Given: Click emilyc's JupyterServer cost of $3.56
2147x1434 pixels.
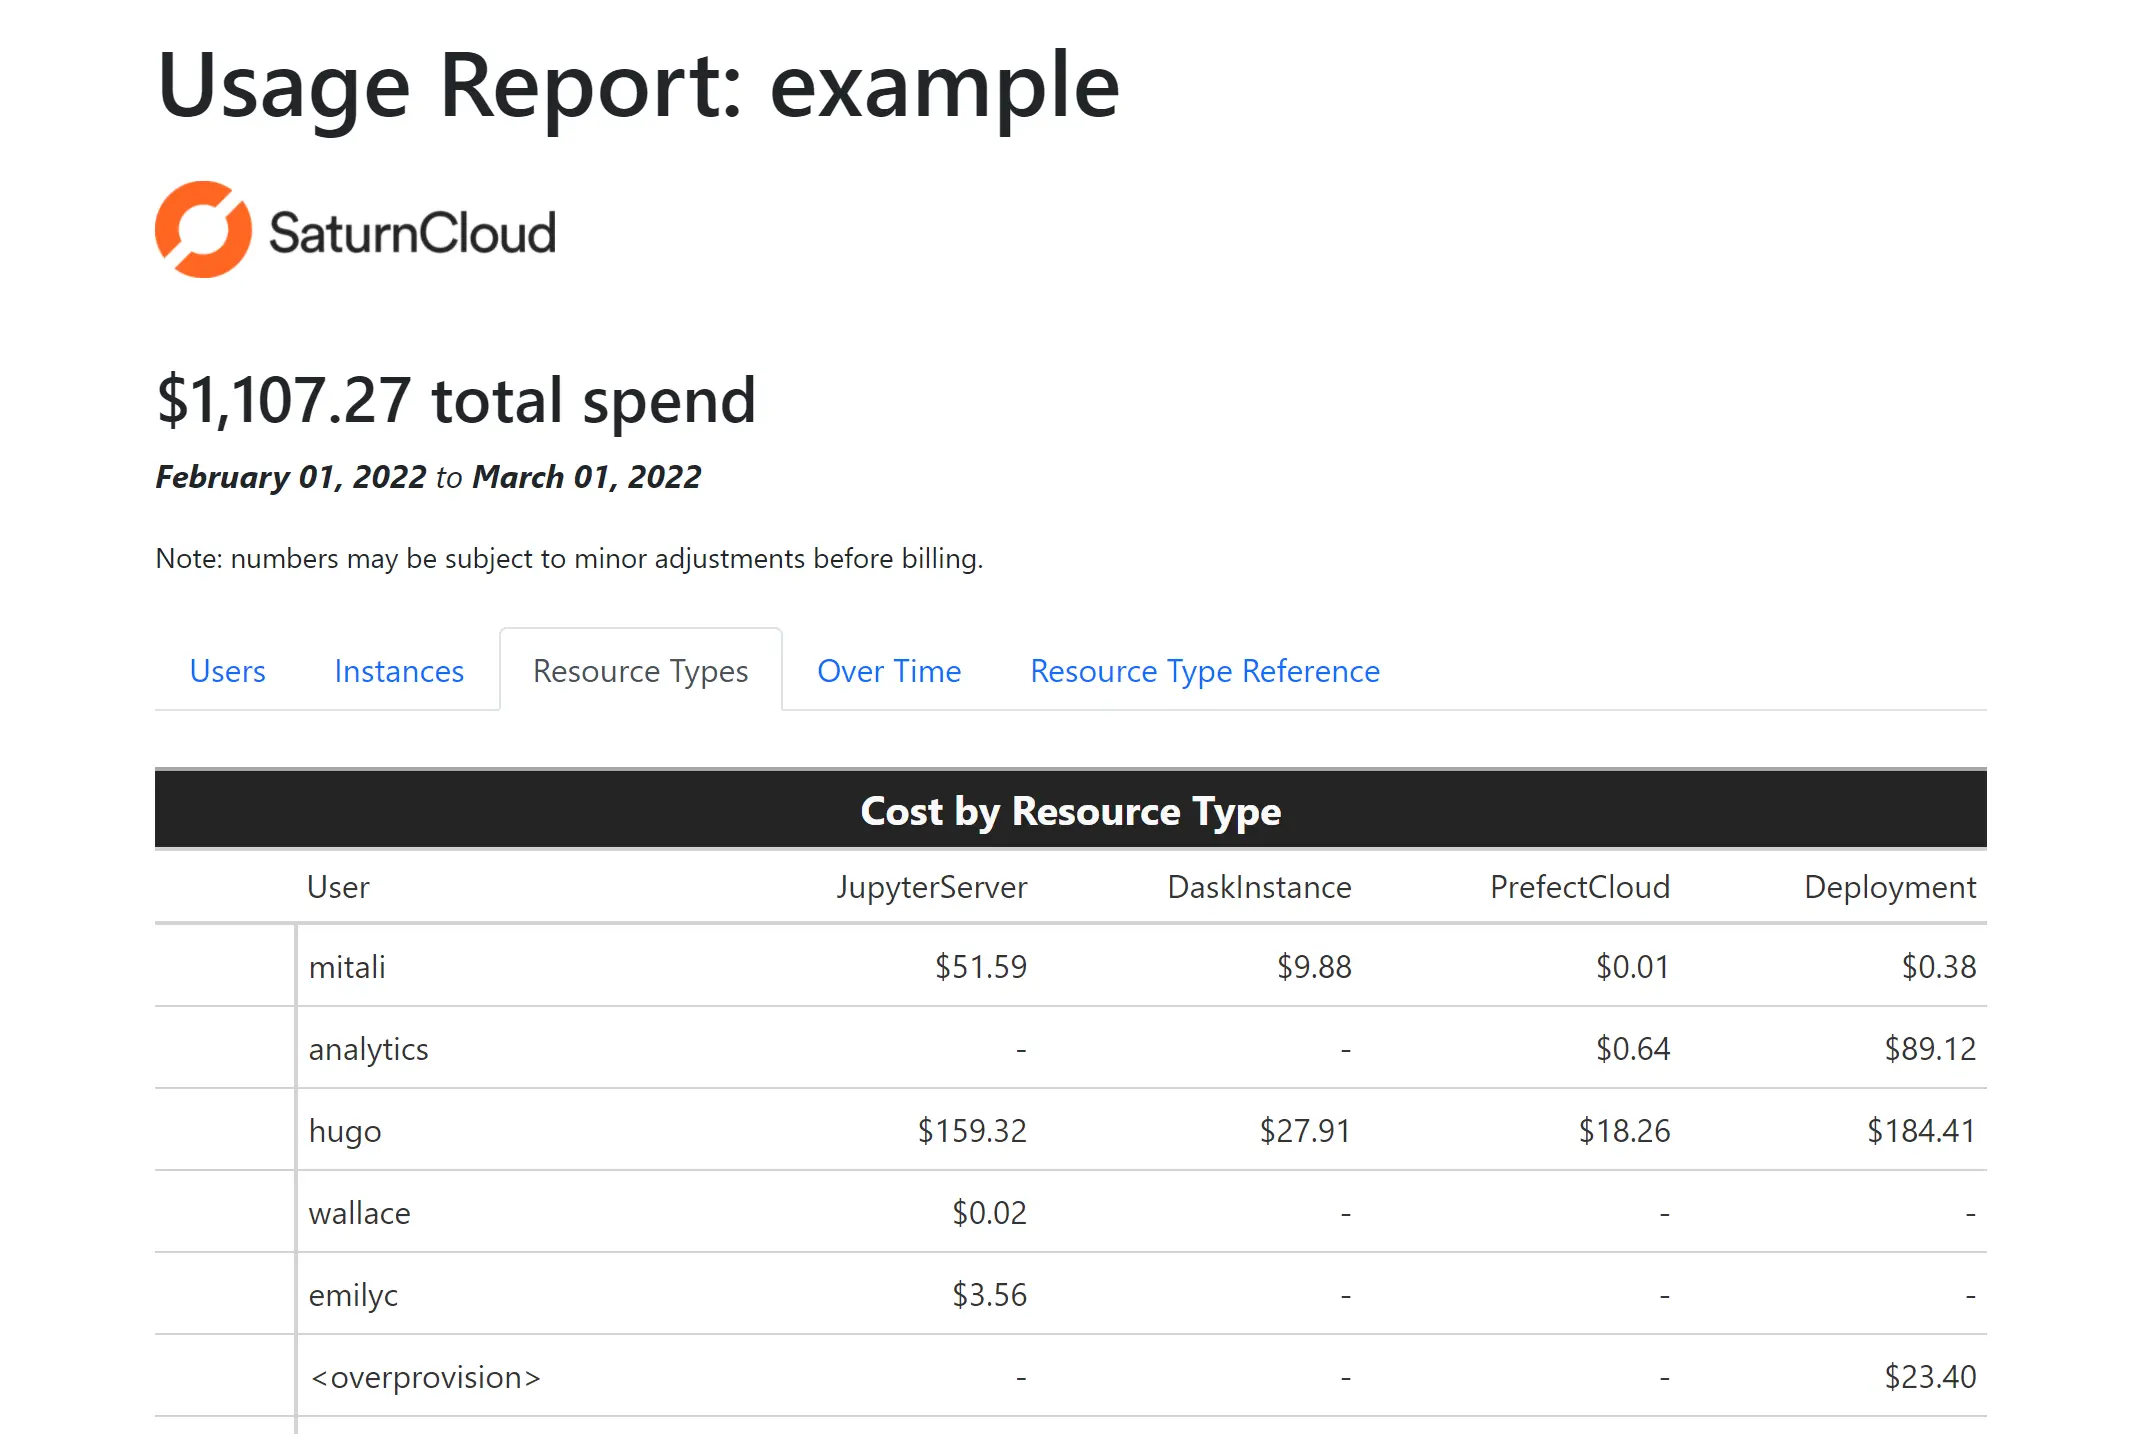Looking at the screenshot, I should (989, 1294).
